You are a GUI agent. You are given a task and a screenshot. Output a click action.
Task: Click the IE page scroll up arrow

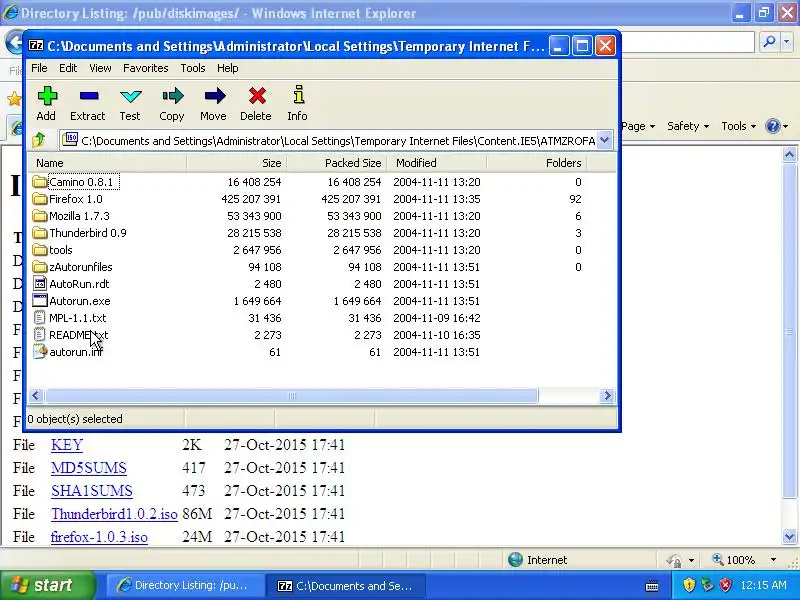tap(789, 155)
